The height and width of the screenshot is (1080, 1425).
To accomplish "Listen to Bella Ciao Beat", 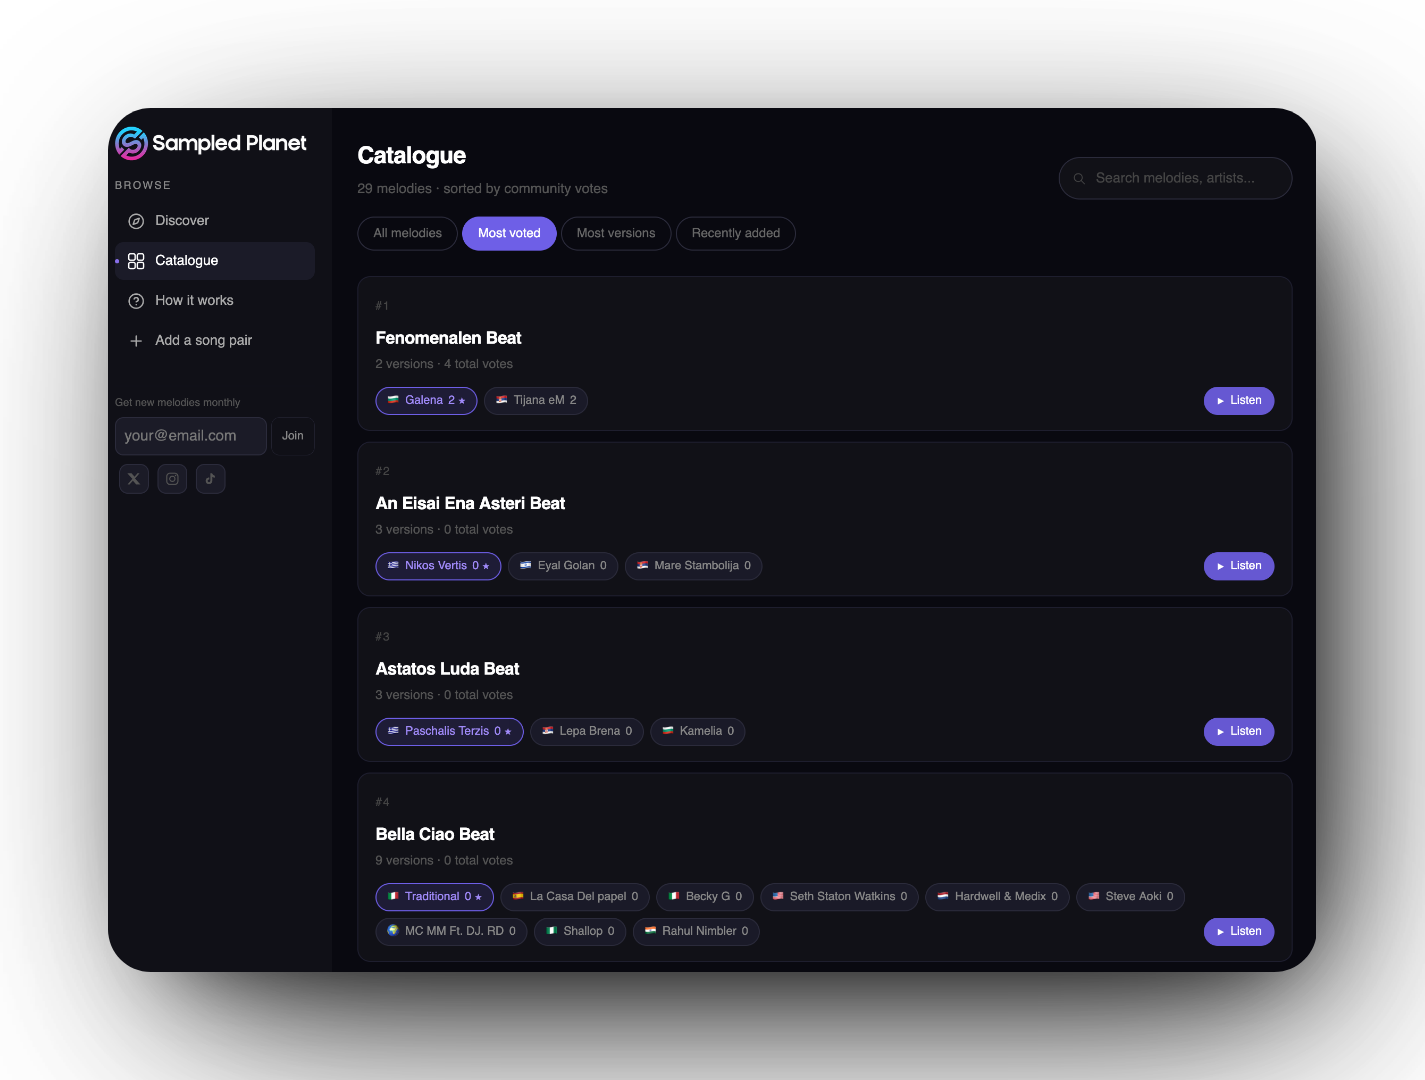I will tap(1238, 932).
